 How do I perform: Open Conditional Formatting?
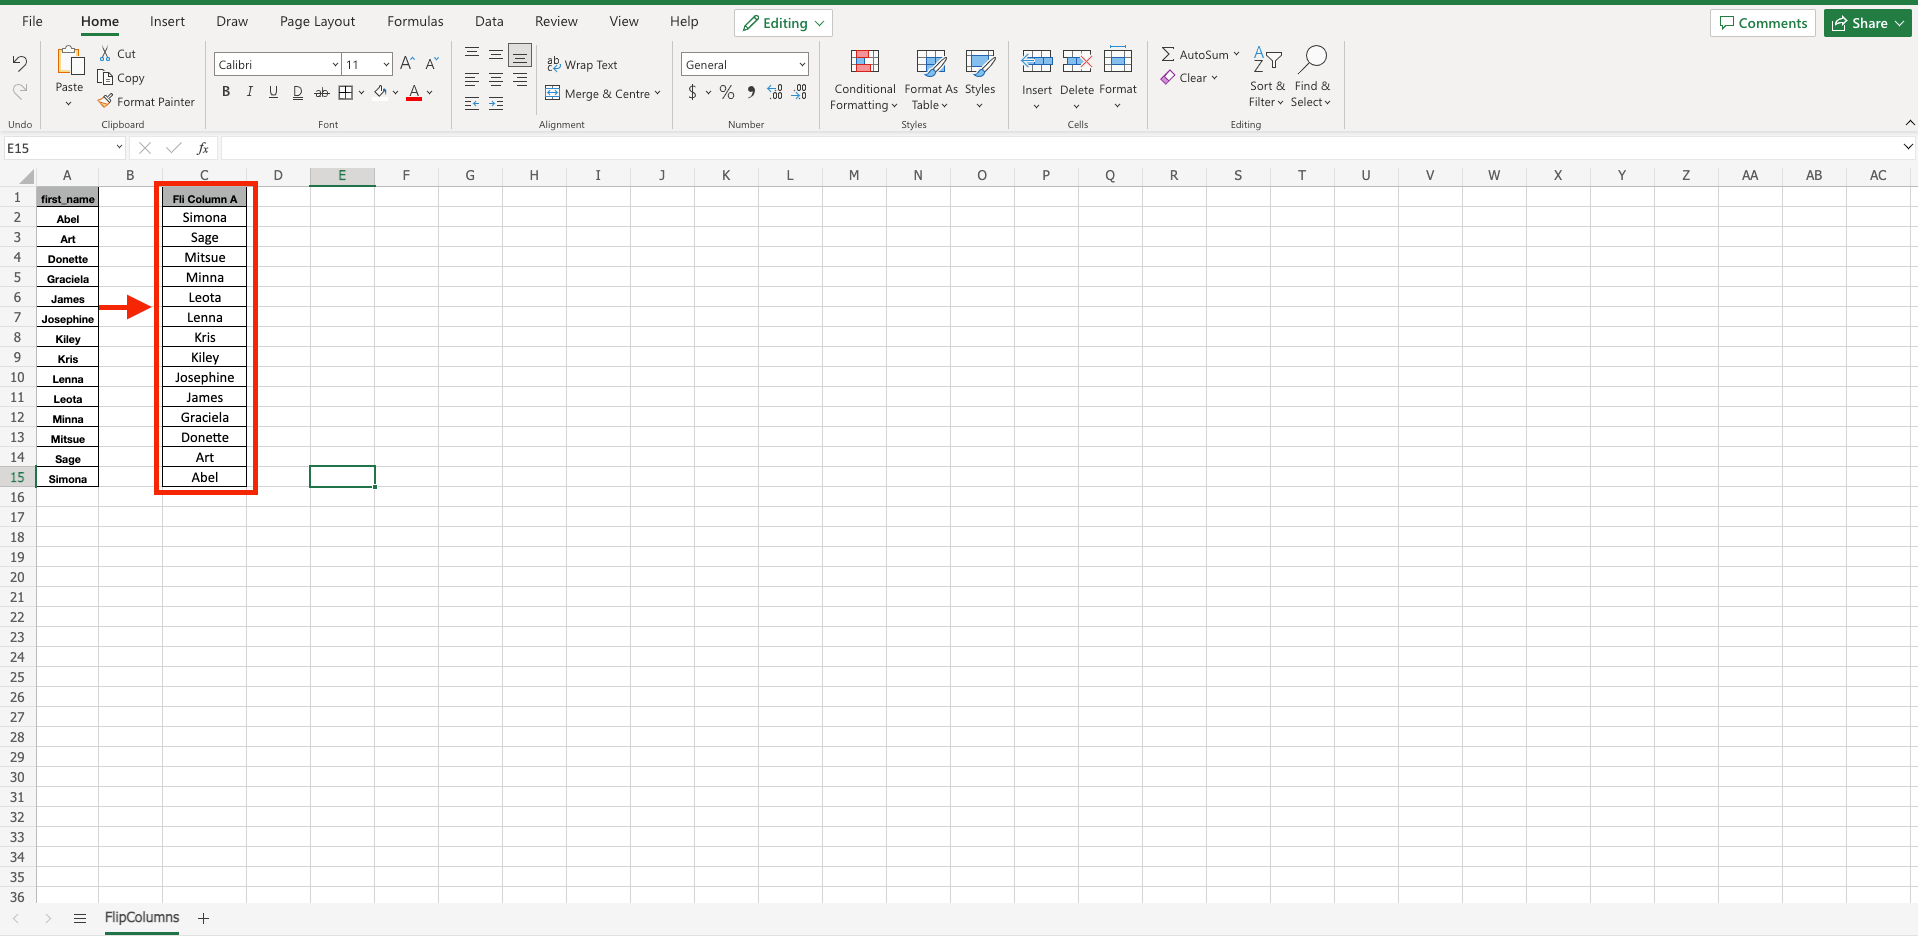click(864, 80)
